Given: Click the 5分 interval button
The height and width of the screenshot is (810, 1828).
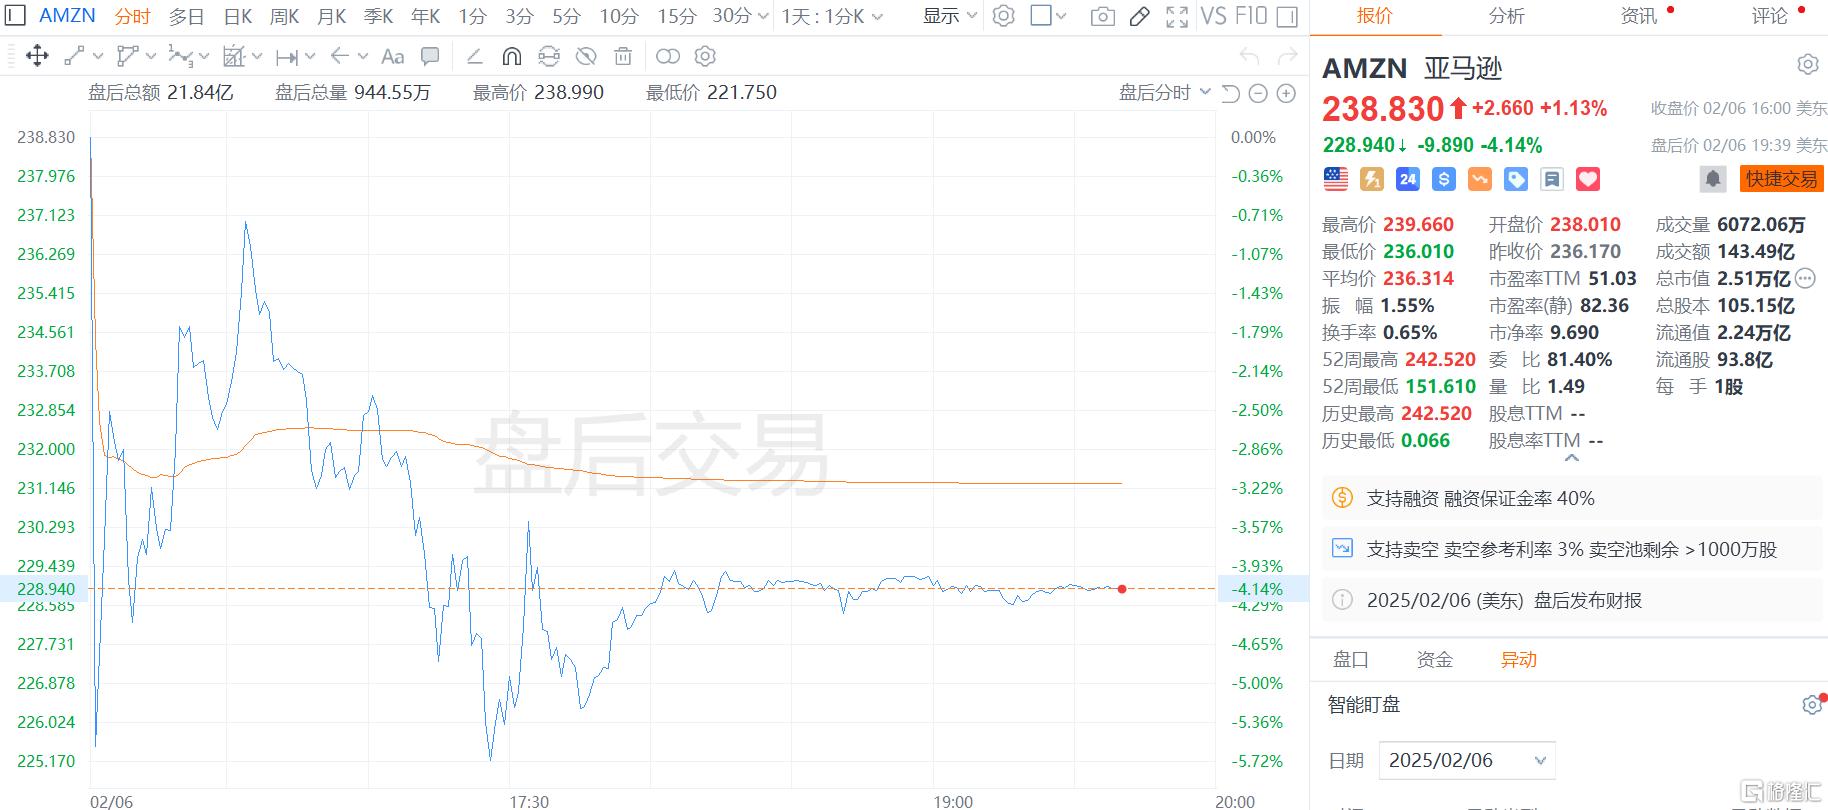Looking at the screenshot, I should click(x=566, y=16).
